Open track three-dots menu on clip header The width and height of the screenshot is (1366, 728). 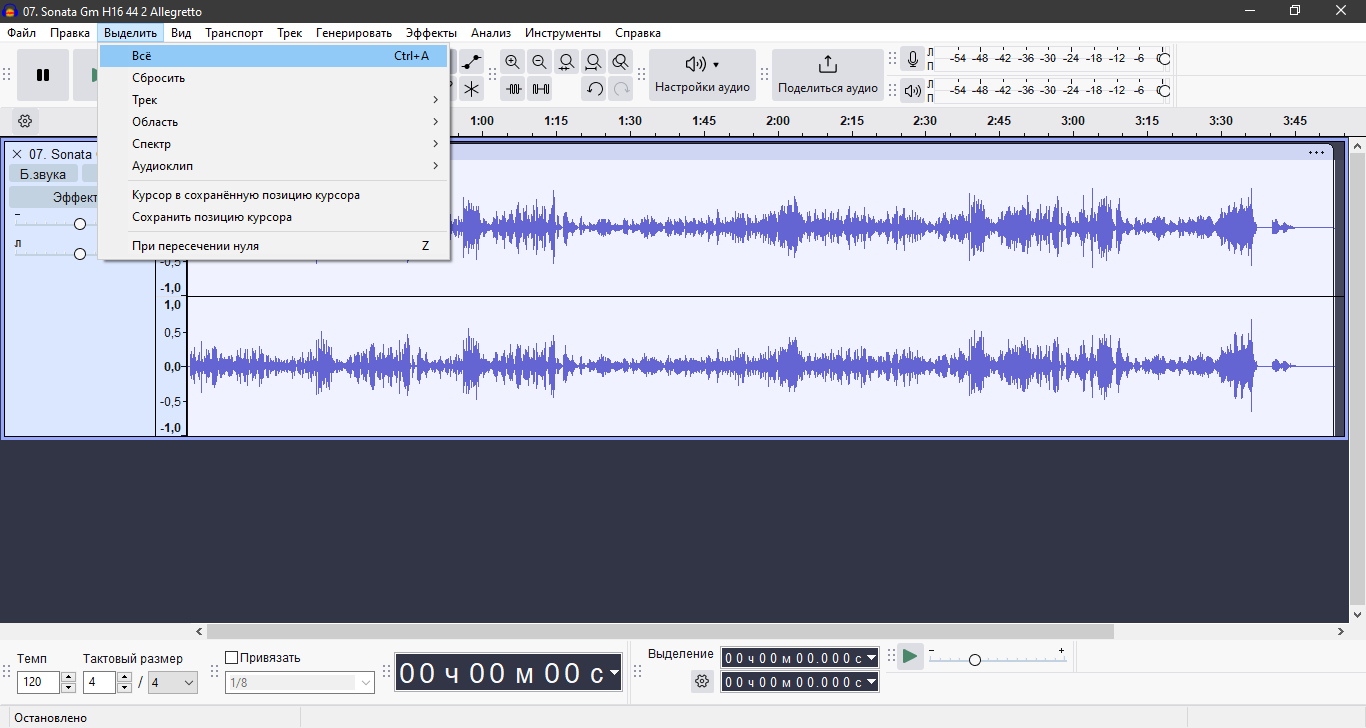(x=1316, y=153)
